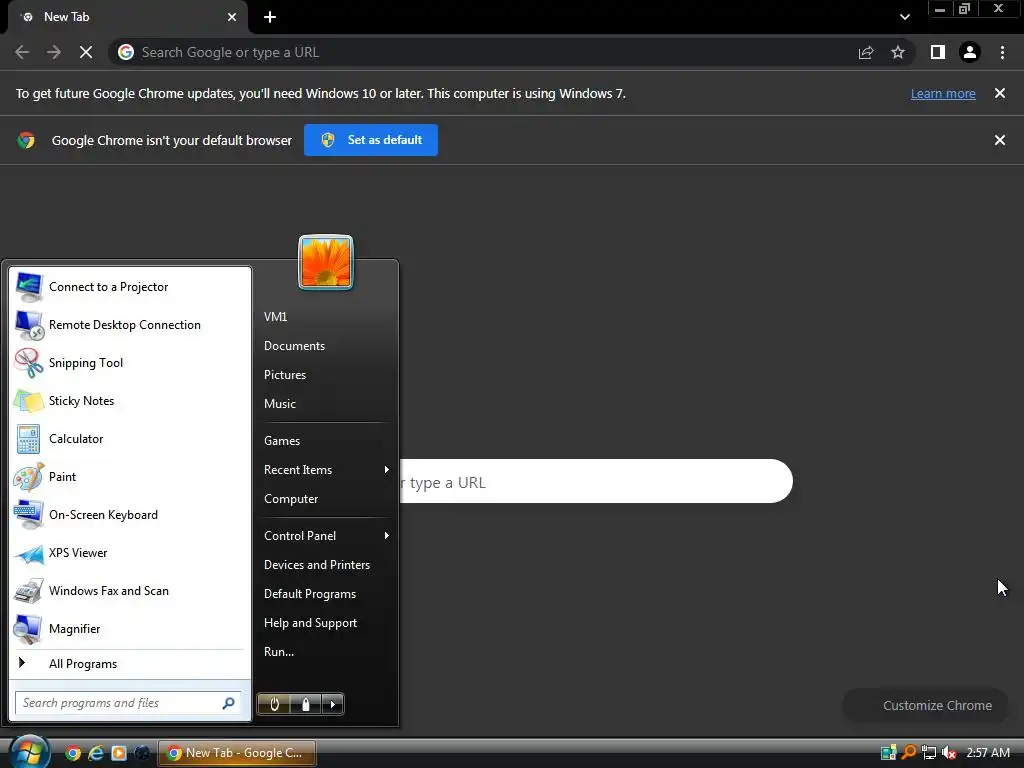
Task: Dismiss the Windows 7 update notice
Action: (x=1000, y=93)
